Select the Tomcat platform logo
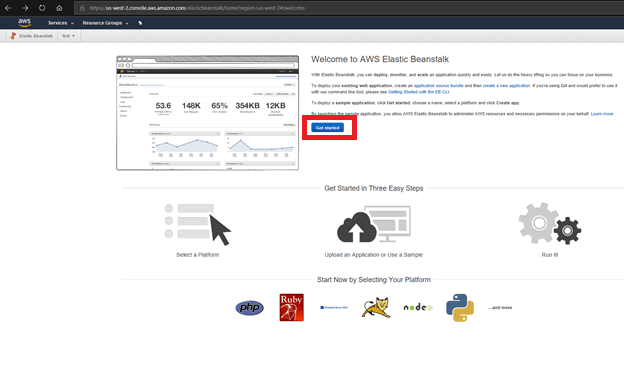Image resolution: width=624 pixels, height=384 pixels. click(376, 307)
